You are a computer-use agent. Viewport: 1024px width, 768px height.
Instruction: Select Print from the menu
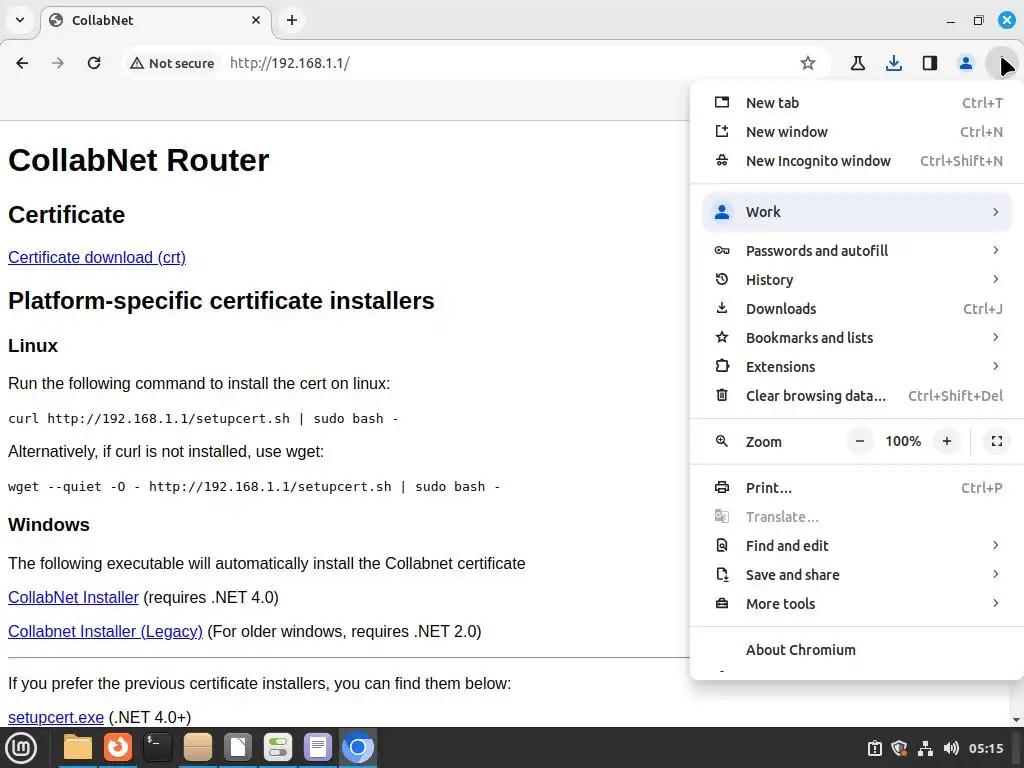coord(857,488)
